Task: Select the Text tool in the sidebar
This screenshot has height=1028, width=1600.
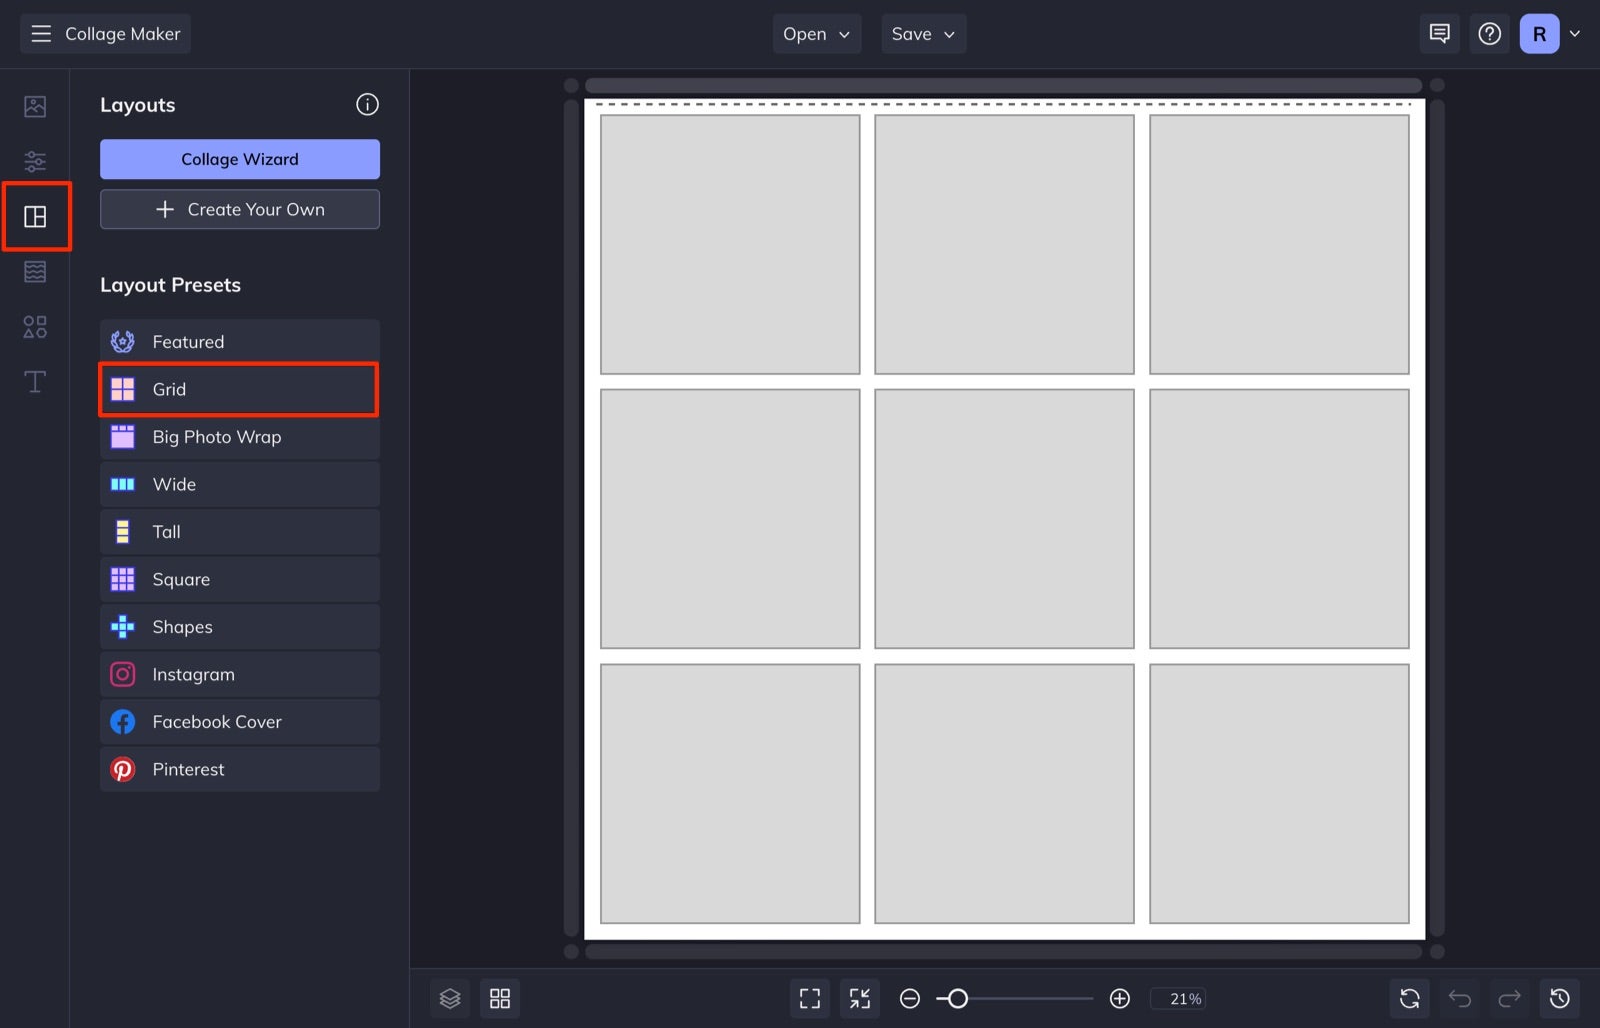Action: tap(35, 381)
